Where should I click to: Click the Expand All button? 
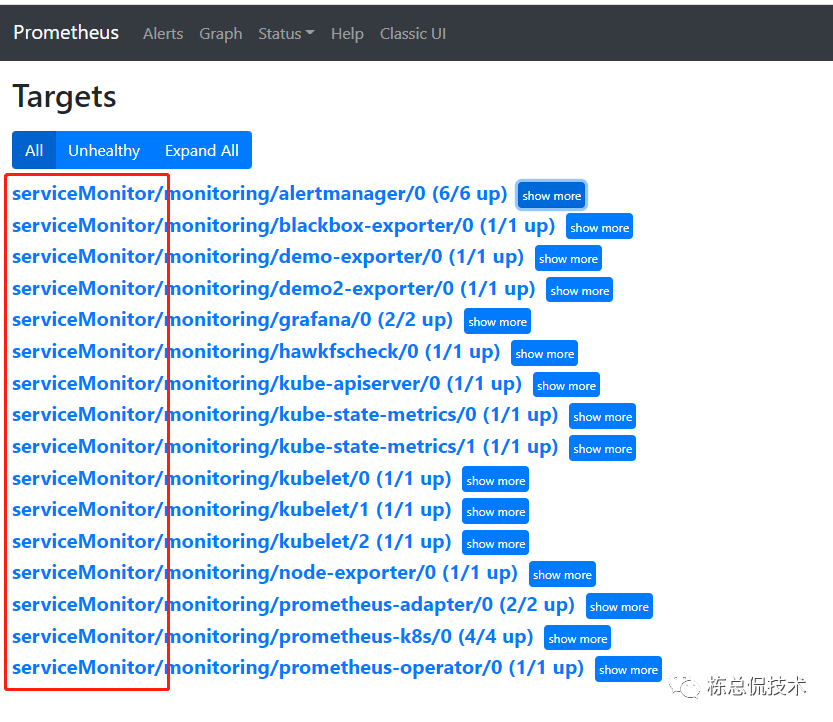coord(201,150)
